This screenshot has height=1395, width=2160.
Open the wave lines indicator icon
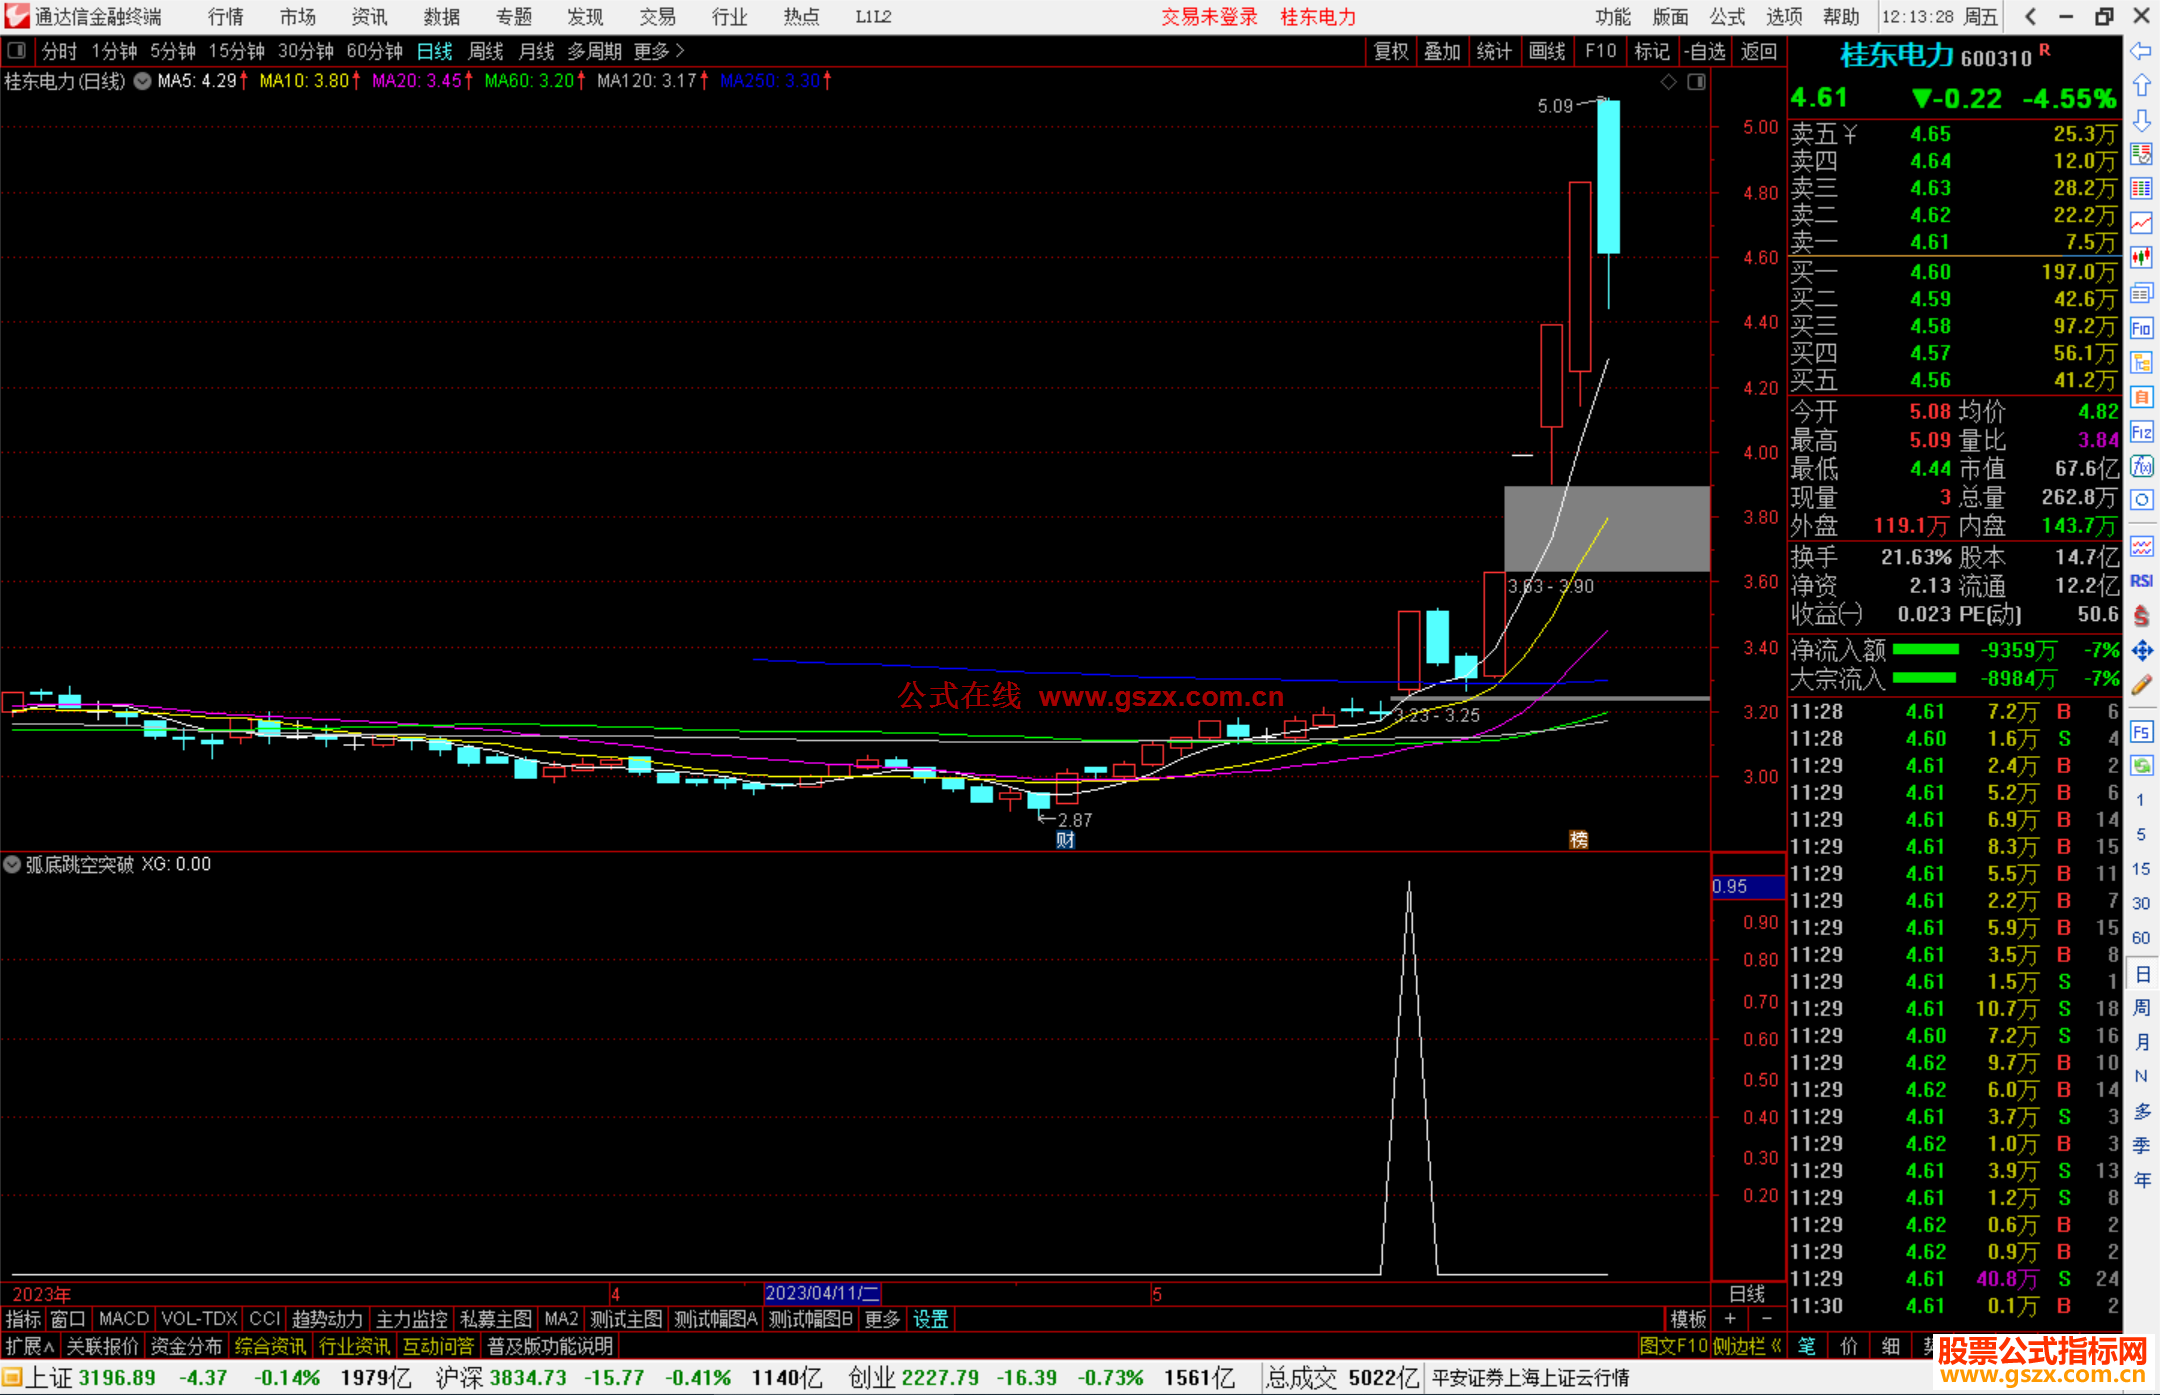click(2141, 546)
